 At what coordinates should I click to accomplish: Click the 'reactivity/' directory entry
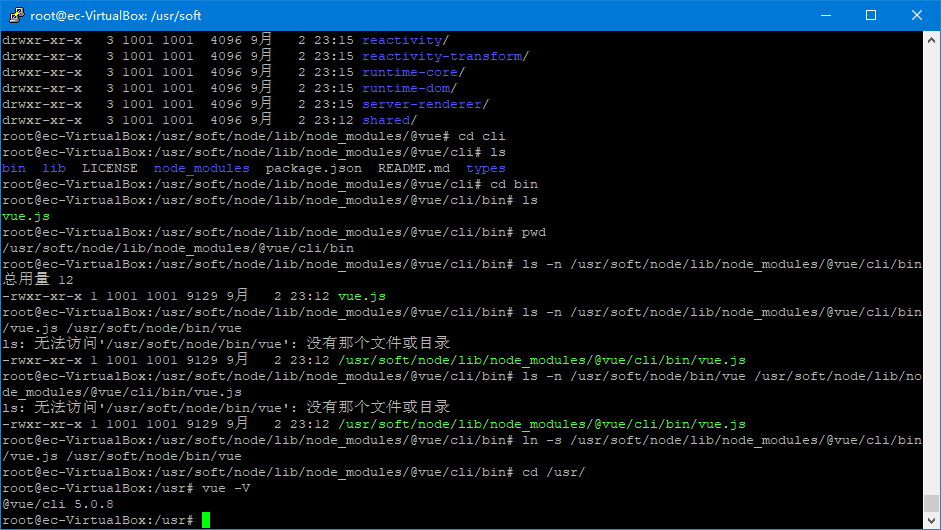[x=405, y=40]
